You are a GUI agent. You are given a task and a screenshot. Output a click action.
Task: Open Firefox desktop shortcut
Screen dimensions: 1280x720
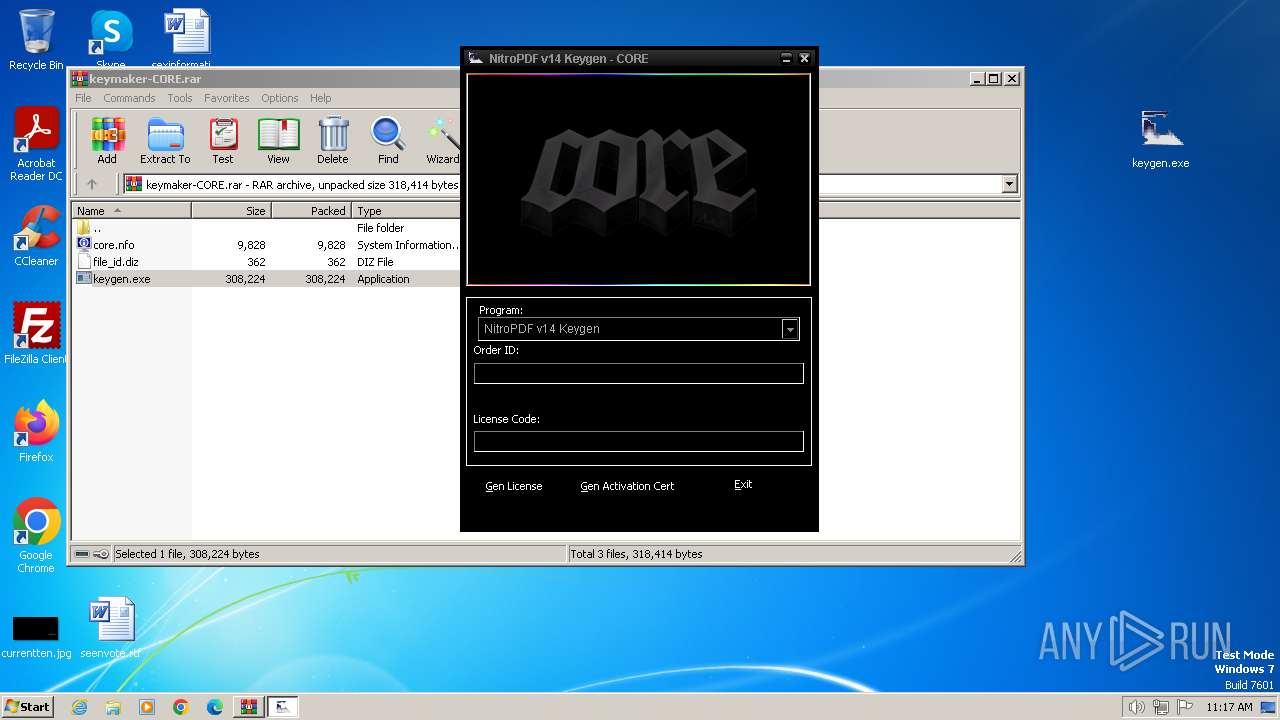36,432
